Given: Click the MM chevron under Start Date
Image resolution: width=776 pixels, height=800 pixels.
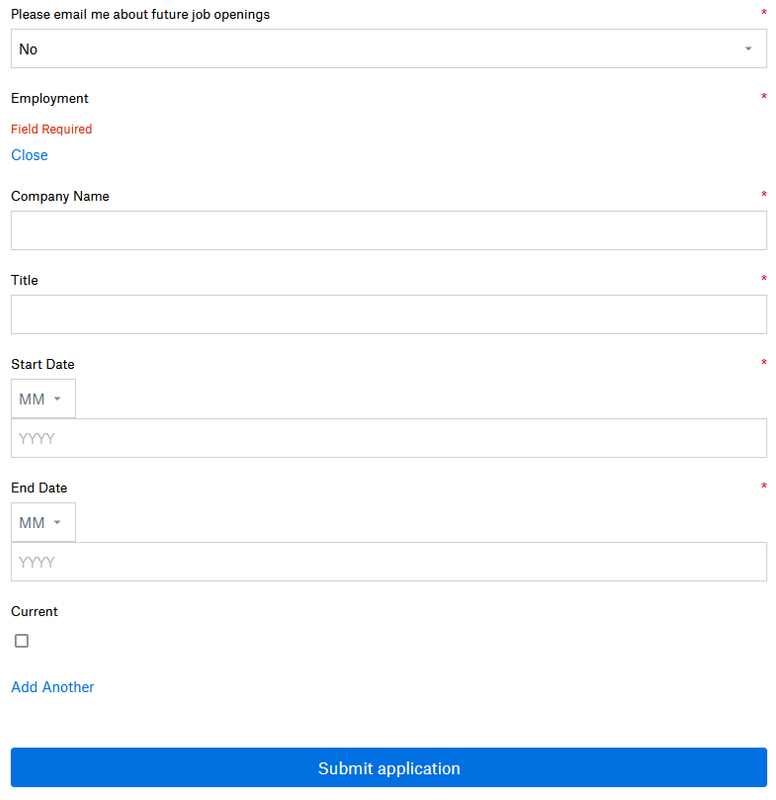Looking at the screenshot, I should pyautogui.click(x=60, y=398).
